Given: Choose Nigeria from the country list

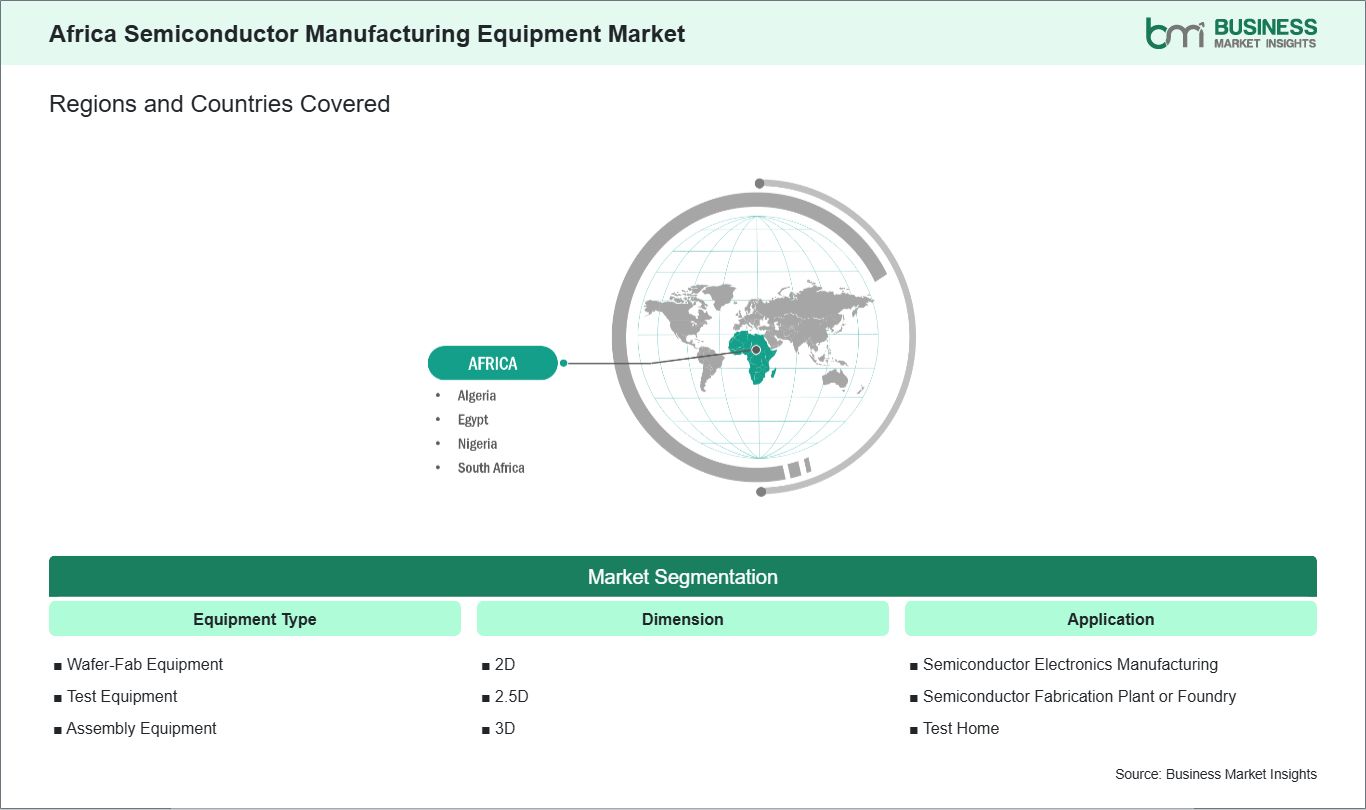Looking at the screenshot, I should (x=477, y=444).
